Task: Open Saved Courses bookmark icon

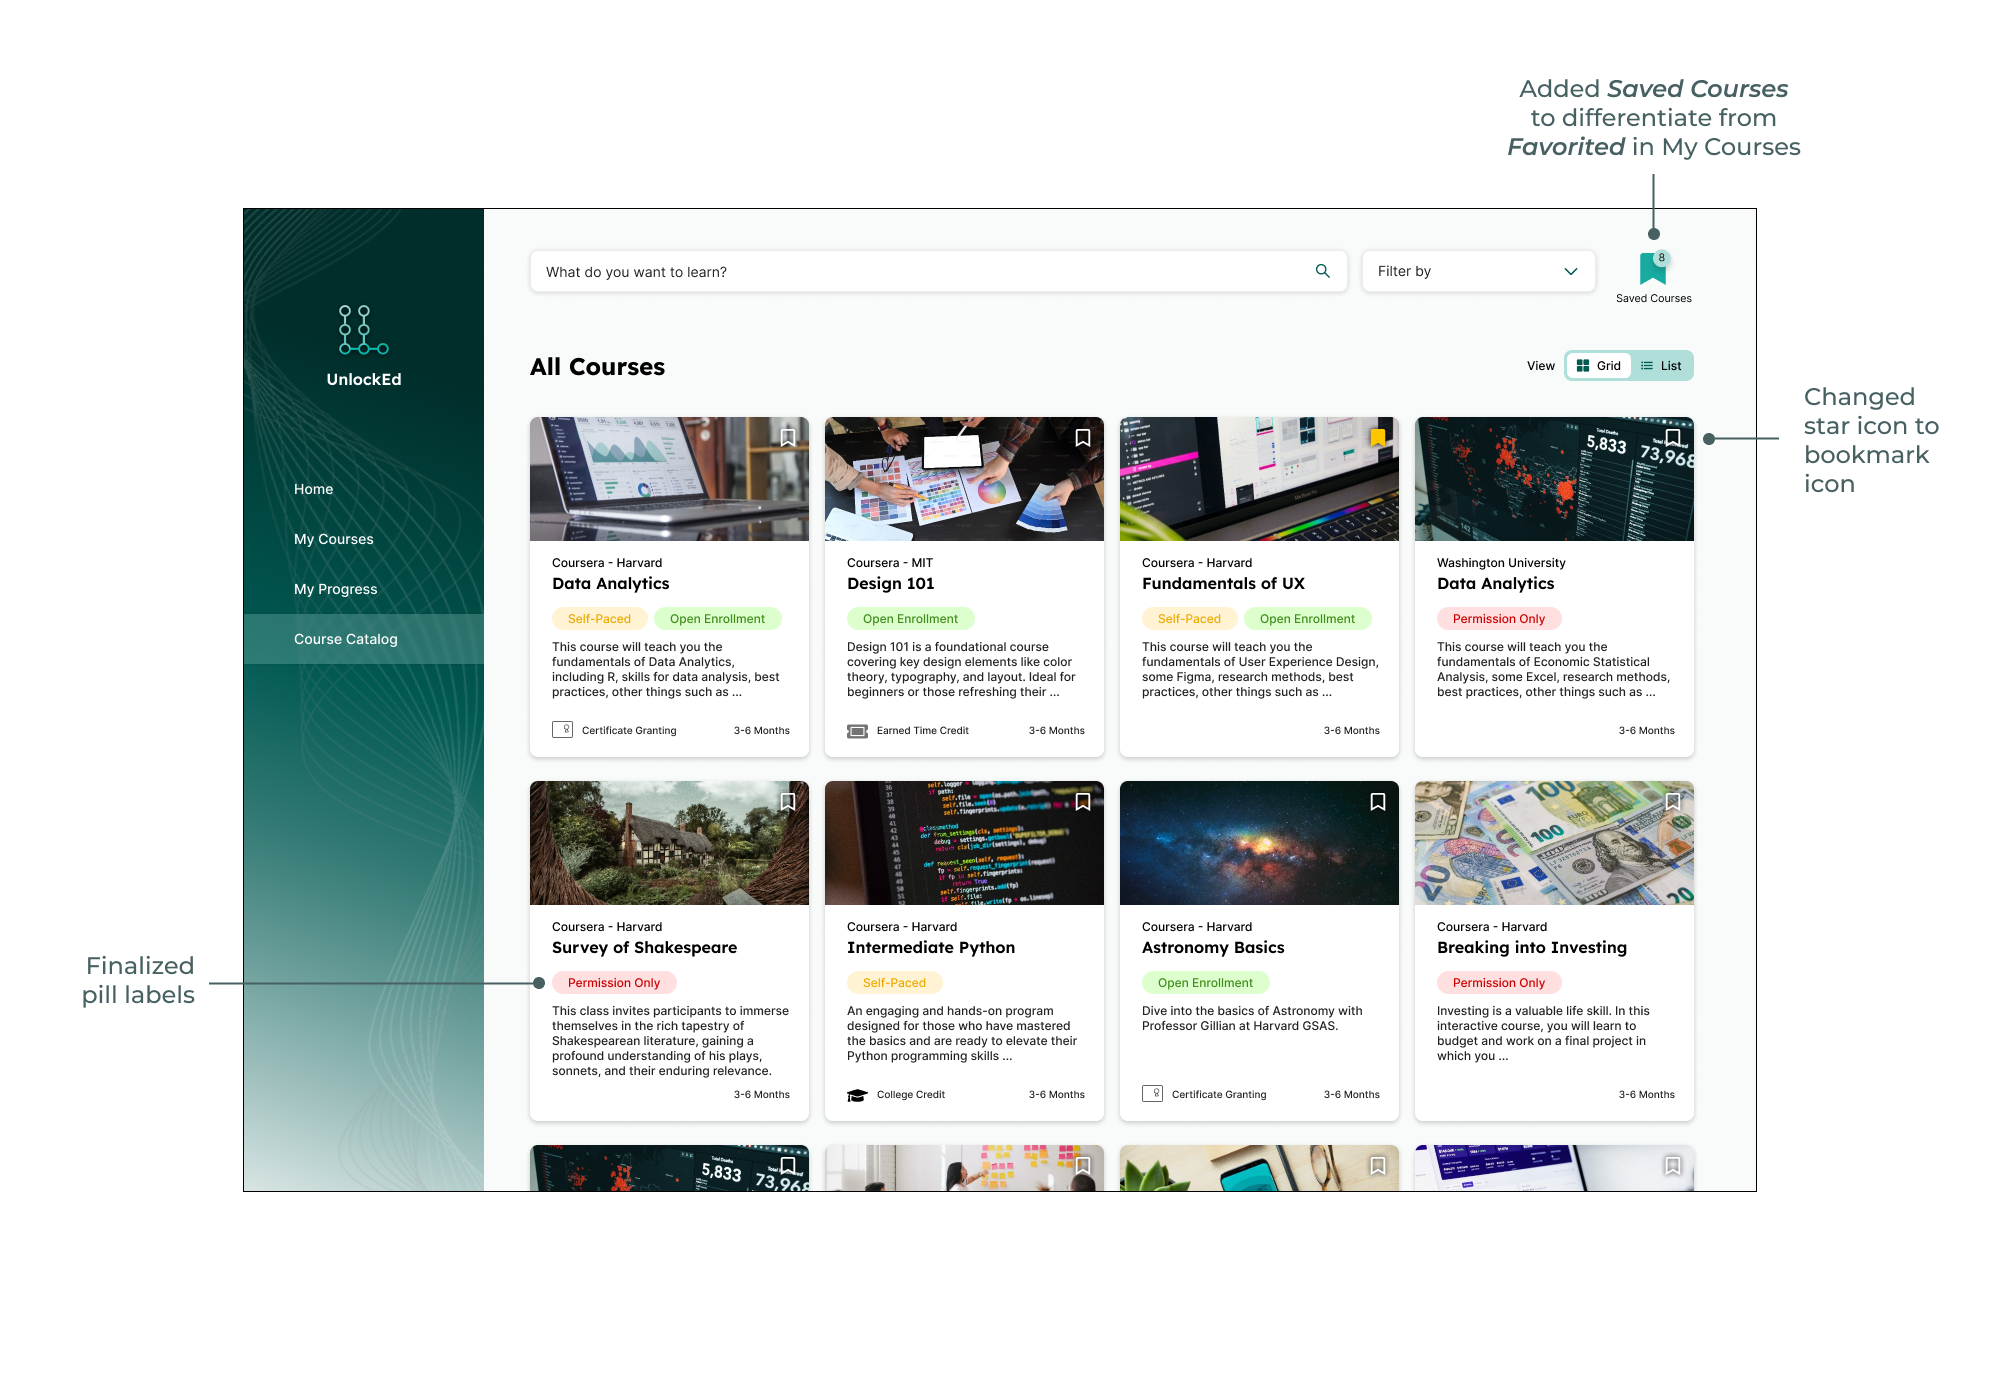Action: pos(1653,268)
